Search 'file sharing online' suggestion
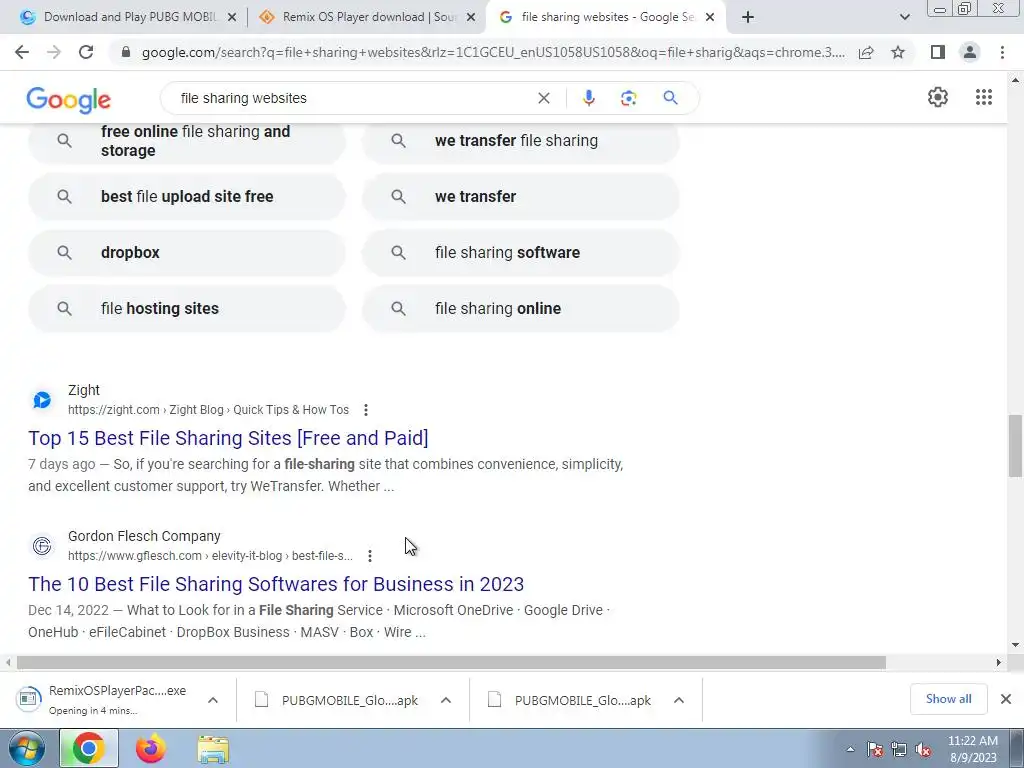Image resolution: width=1024 pixels, height=768 pixels. click(521, 309)
